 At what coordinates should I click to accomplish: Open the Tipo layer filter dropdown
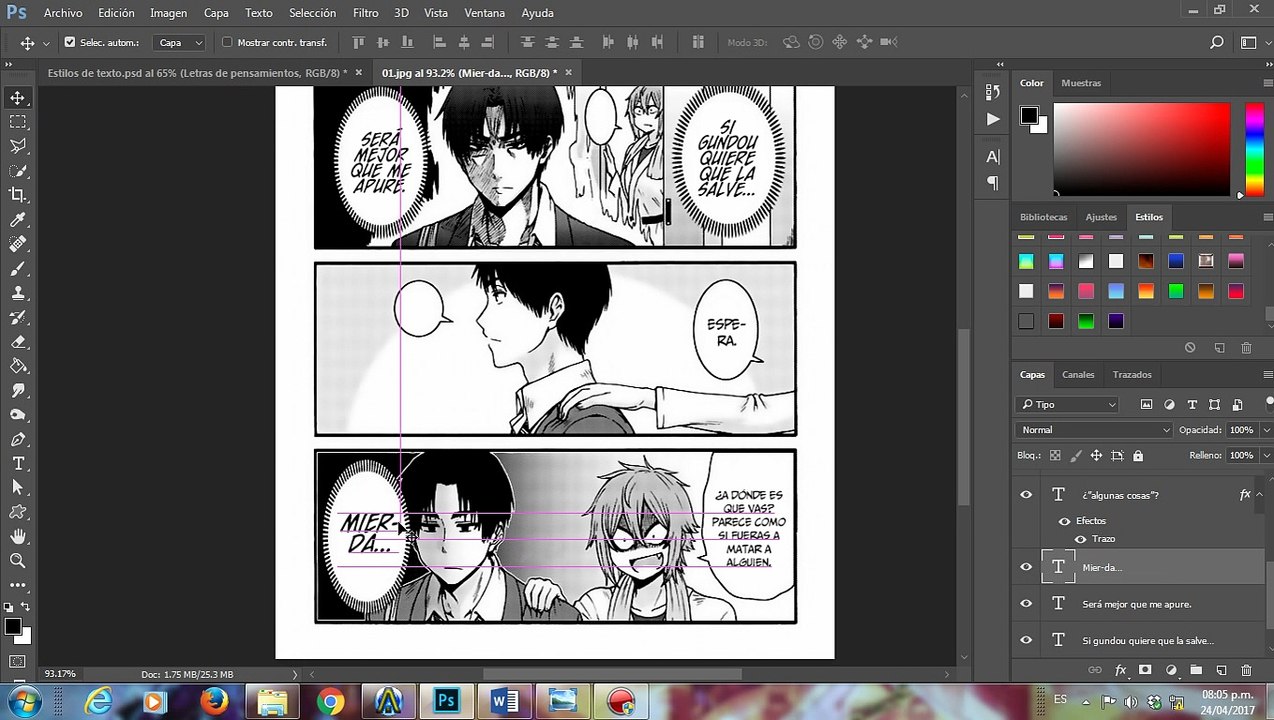(1068, 405)
